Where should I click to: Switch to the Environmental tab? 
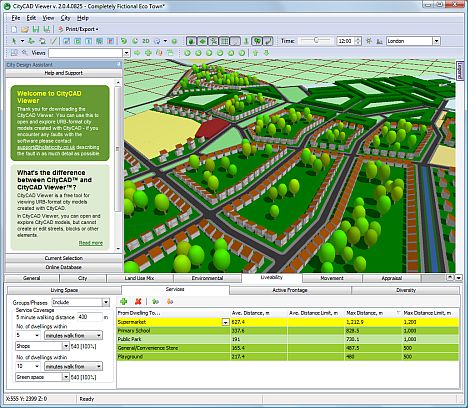[x=207, y=278]
